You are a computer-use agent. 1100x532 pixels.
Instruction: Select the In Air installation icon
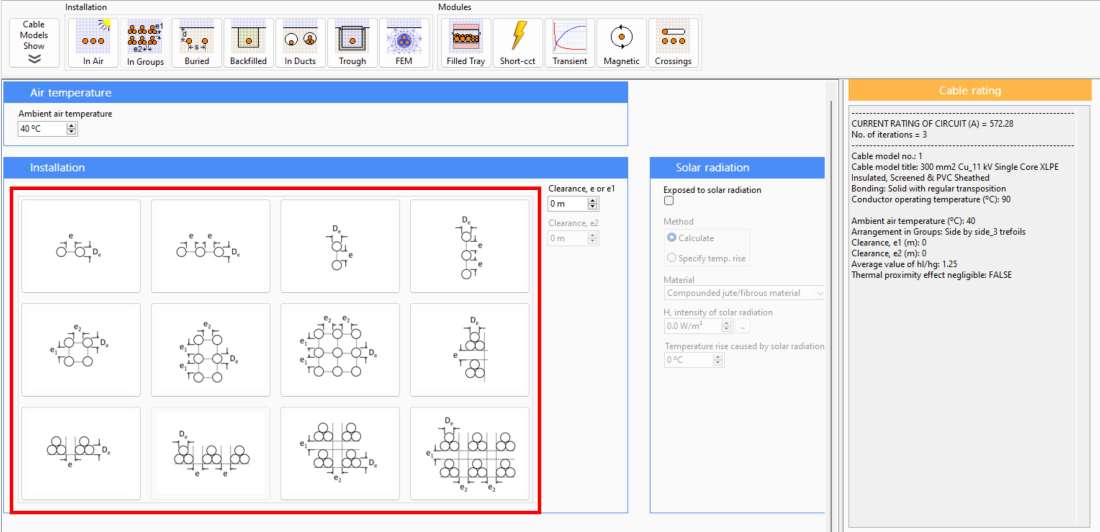[93, 43]
